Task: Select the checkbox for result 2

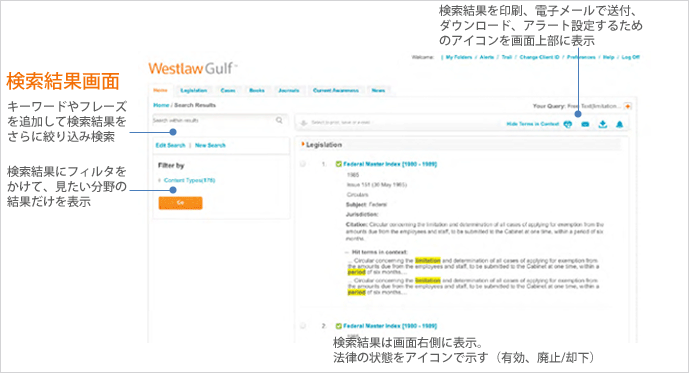Action: pos(303,326)
